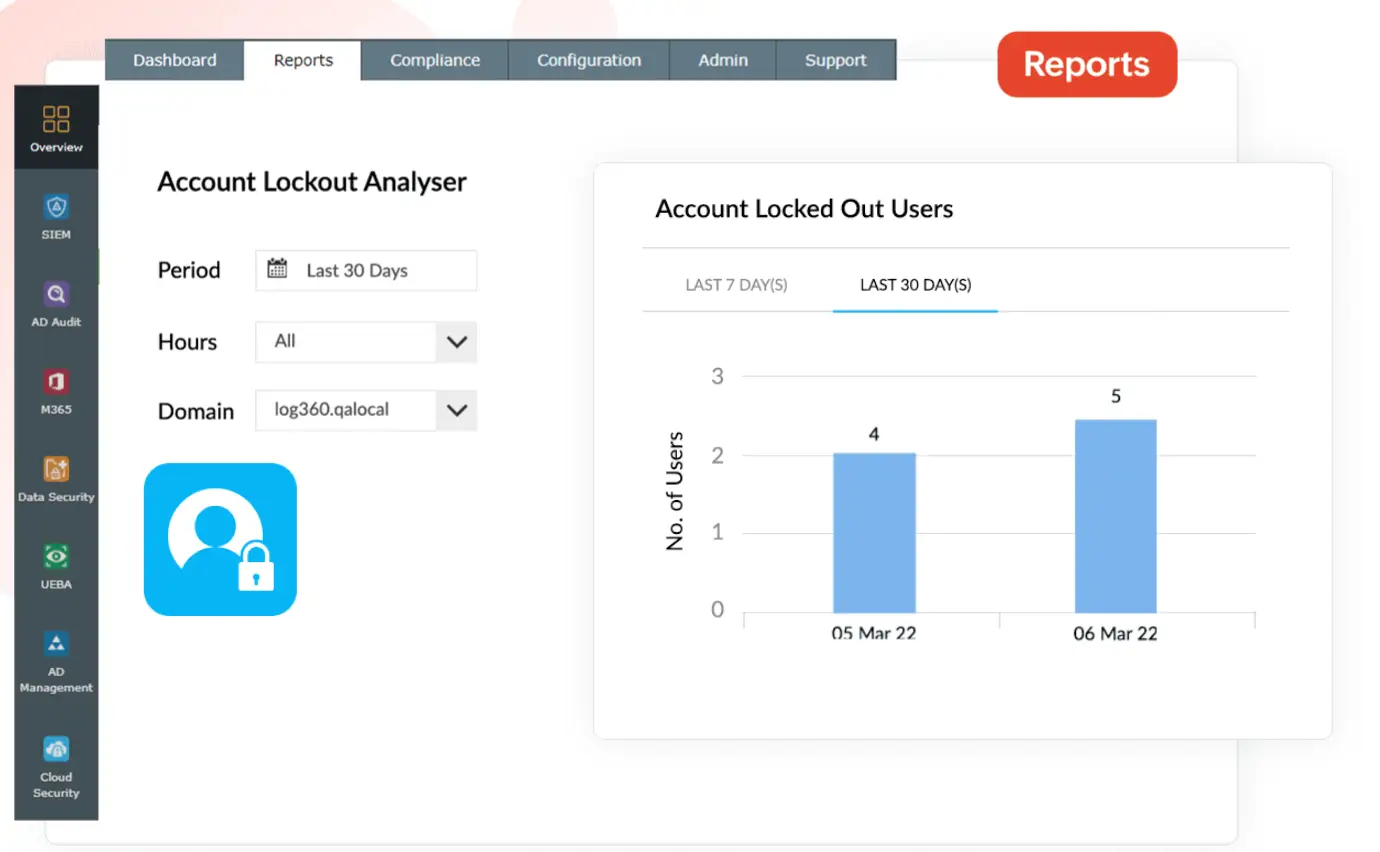Image resolution: width=1380 pixels, height=852 pixels.
Task: Open the Overview sidebar icon
Action: (56, 120)
